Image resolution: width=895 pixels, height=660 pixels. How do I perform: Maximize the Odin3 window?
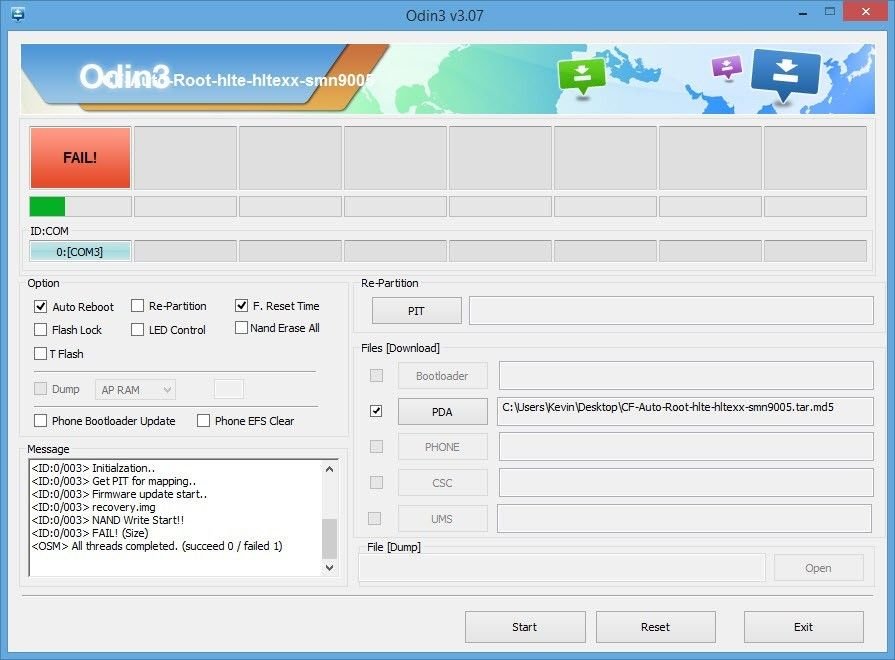click(830, 12)
